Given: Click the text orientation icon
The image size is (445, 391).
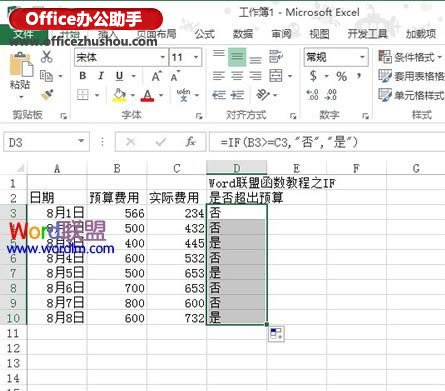Looking at the screenshot, I should [262, 95].
